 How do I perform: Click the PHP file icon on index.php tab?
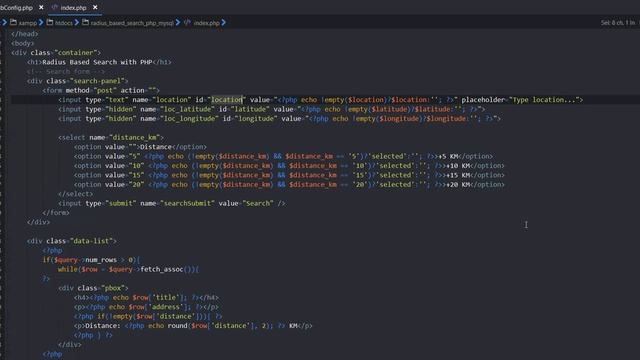coord(55,7)
